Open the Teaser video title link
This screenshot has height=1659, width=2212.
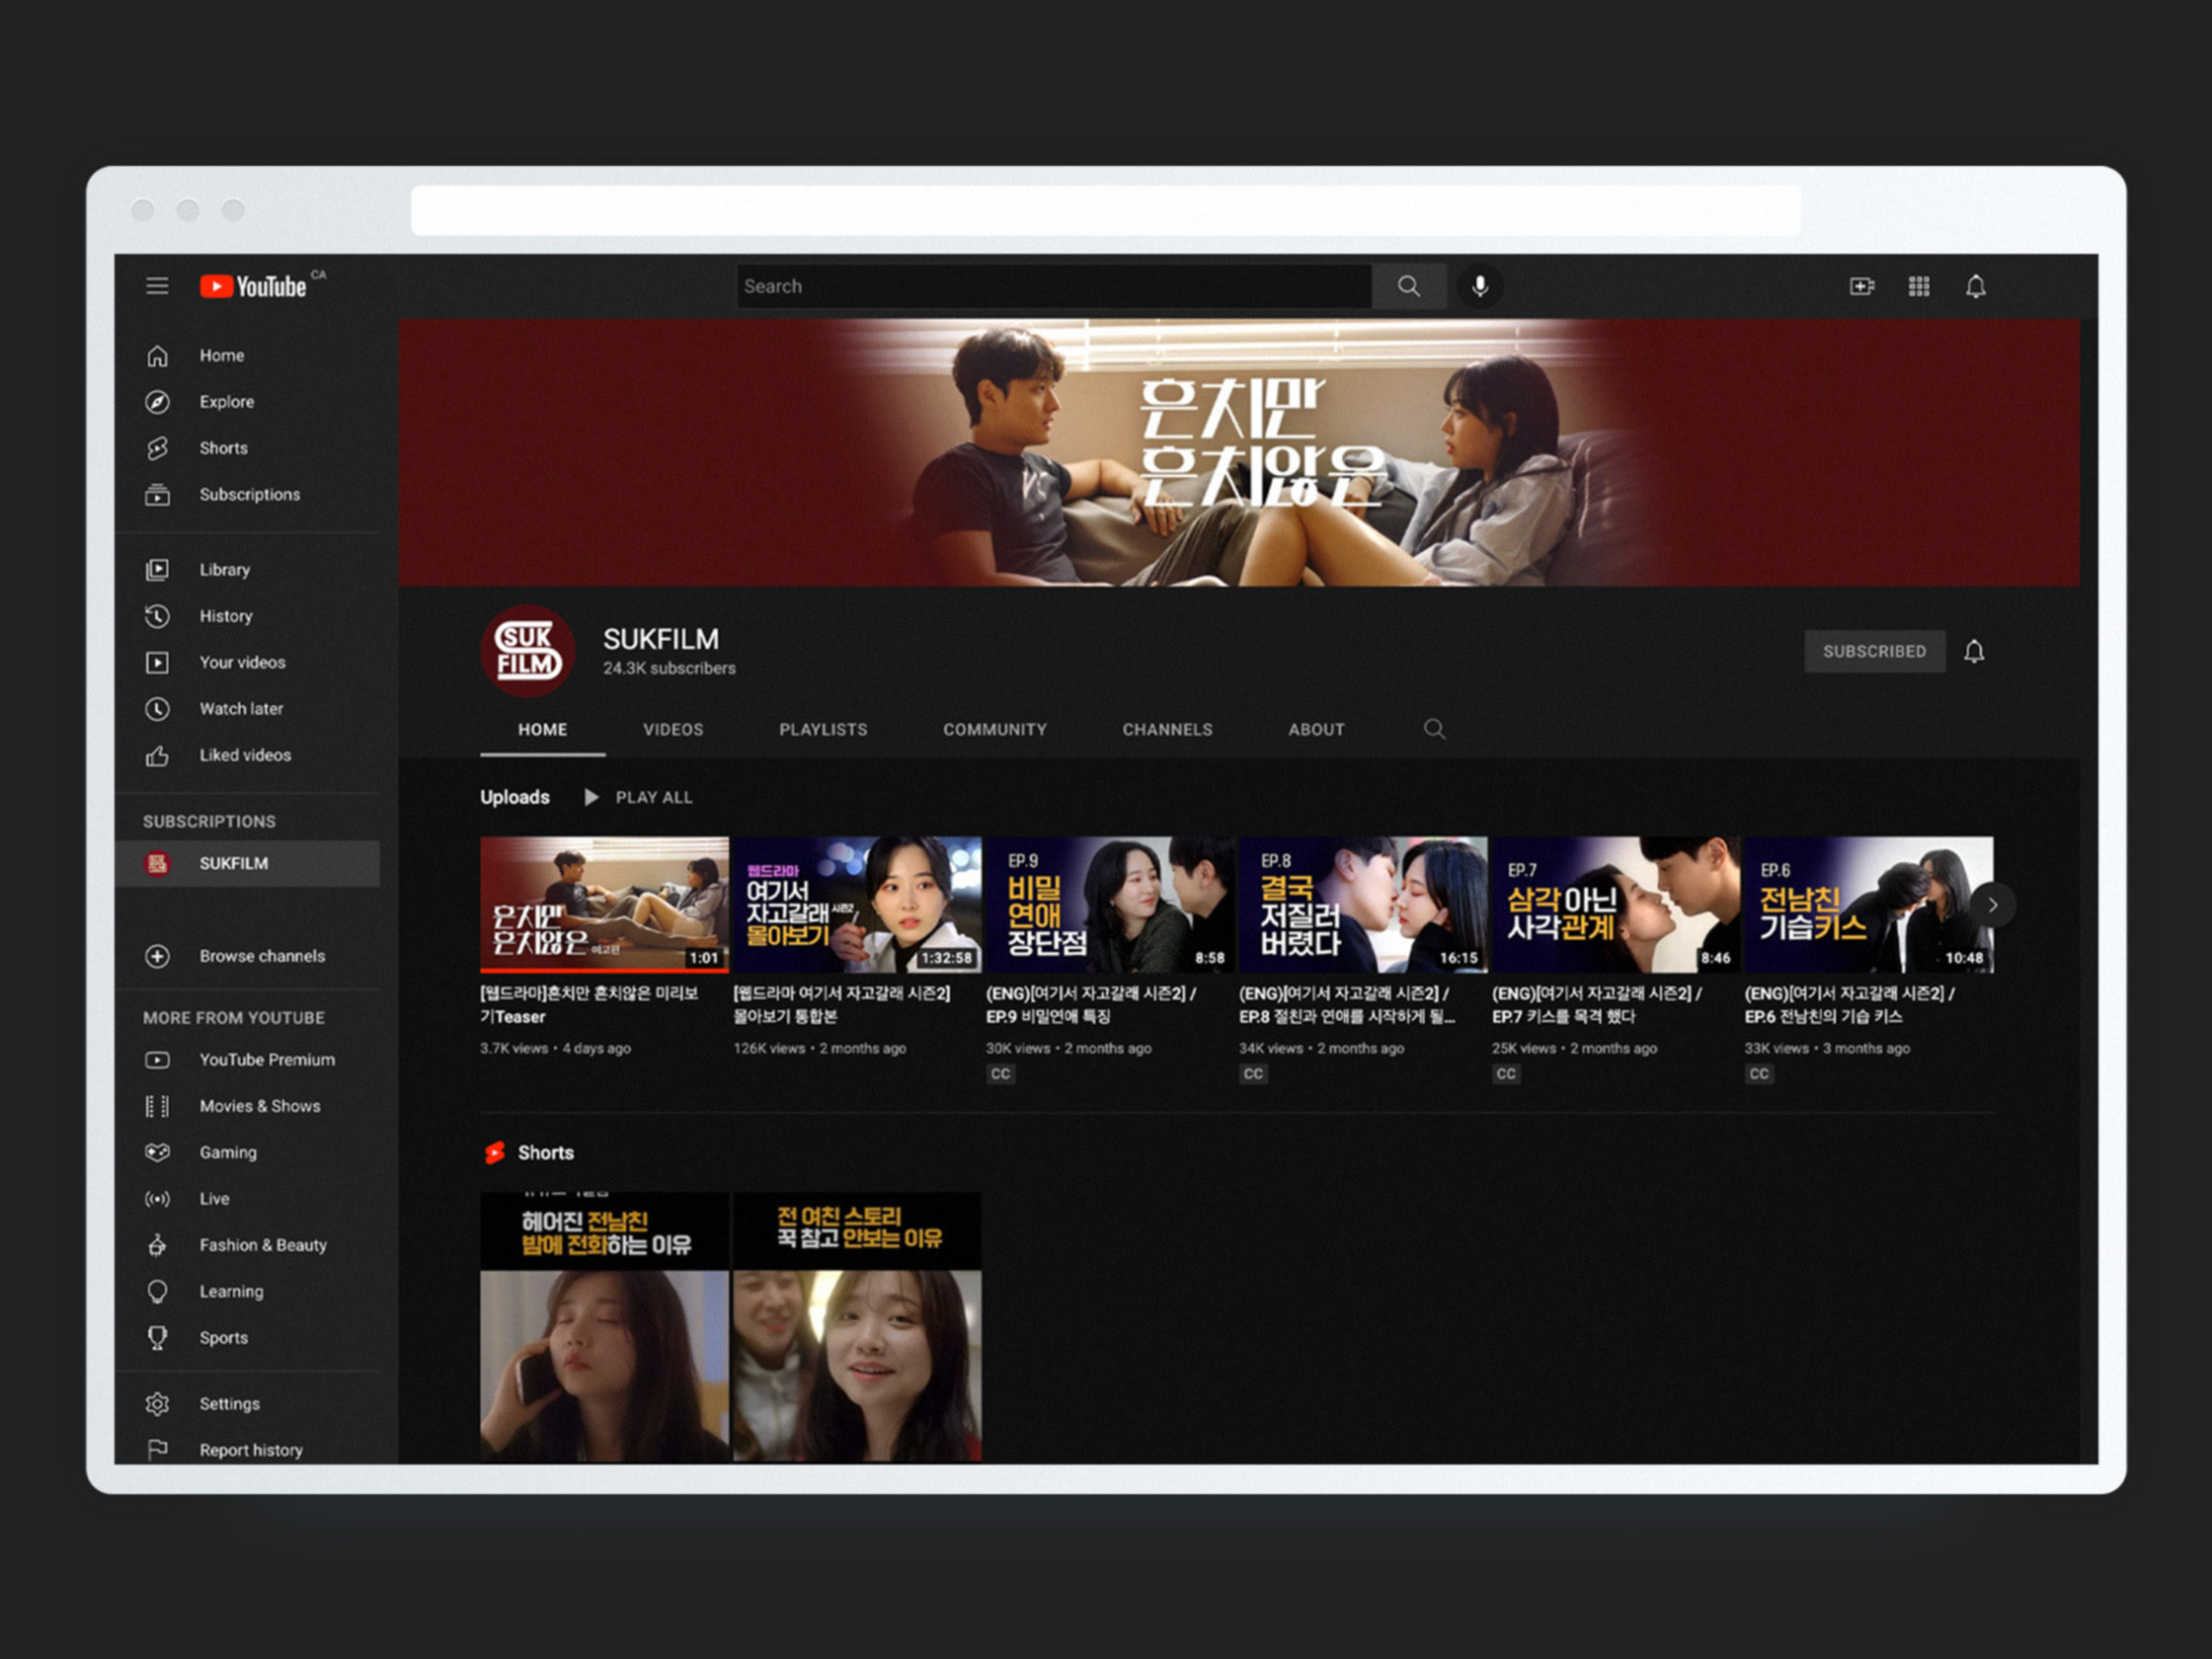coord(589,1005)
